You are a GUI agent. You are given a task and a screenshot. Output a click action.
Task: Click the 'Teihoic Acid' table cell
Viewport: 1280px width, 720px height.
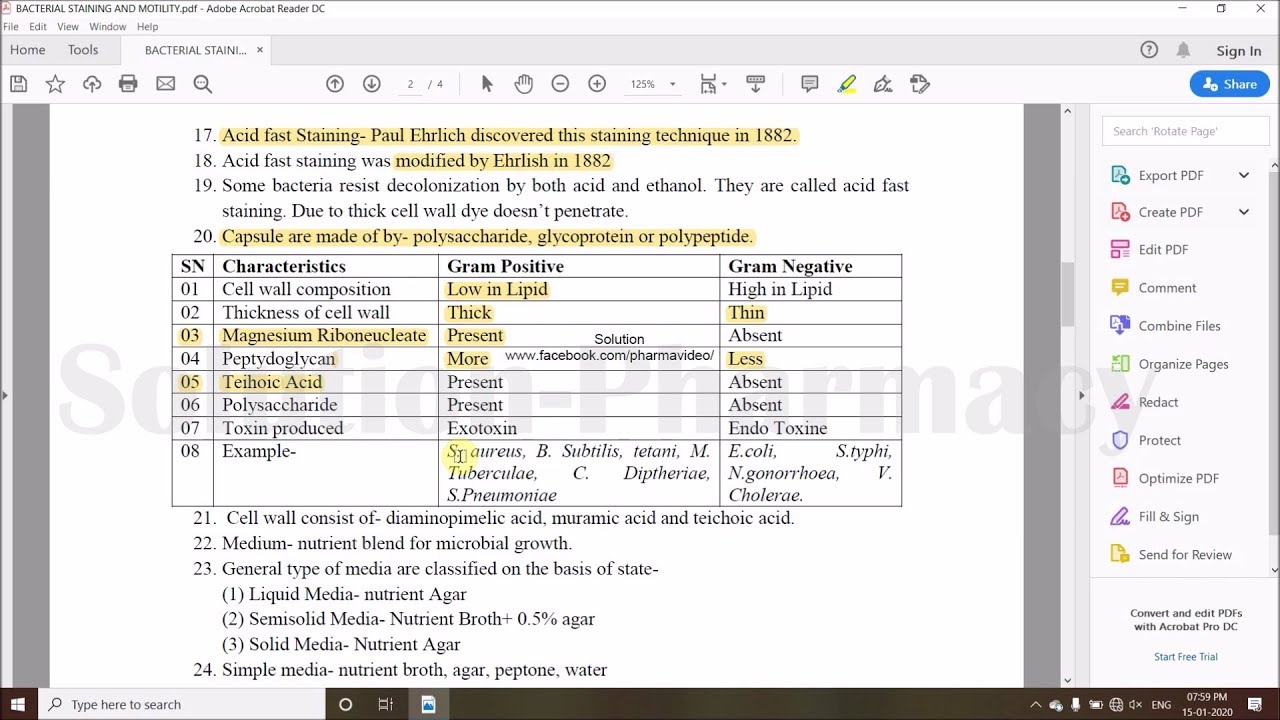coord(325,382)
